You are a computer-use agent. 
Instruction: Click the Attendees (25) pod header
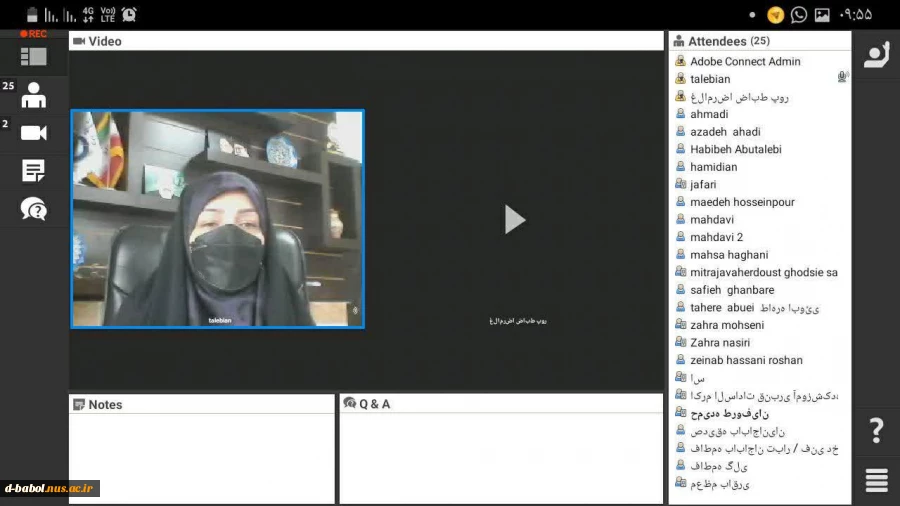click(x=759, y=41)
